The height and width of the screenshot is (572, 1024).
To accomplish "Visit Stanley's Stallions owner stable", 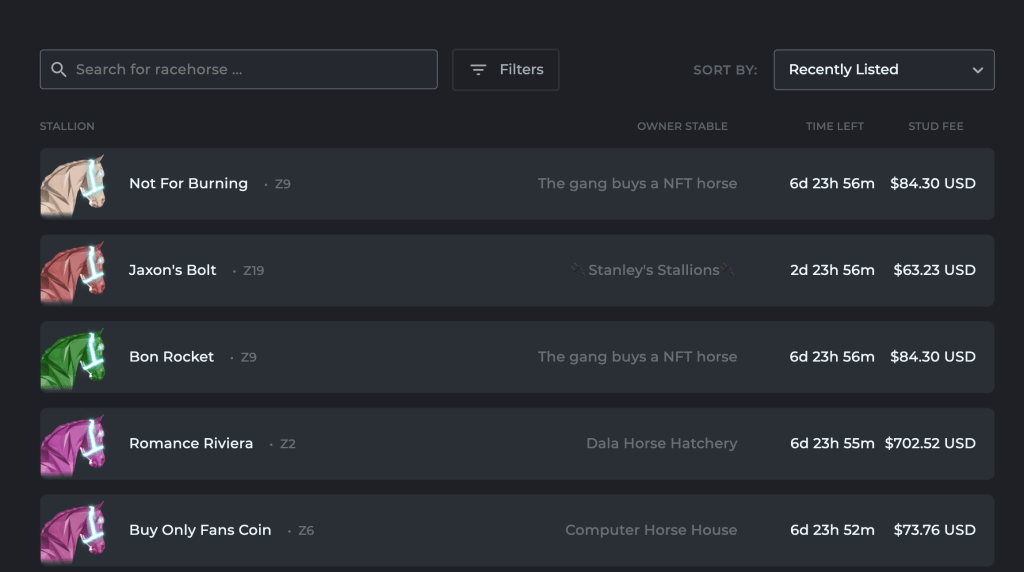I will [x=654, y=270].
